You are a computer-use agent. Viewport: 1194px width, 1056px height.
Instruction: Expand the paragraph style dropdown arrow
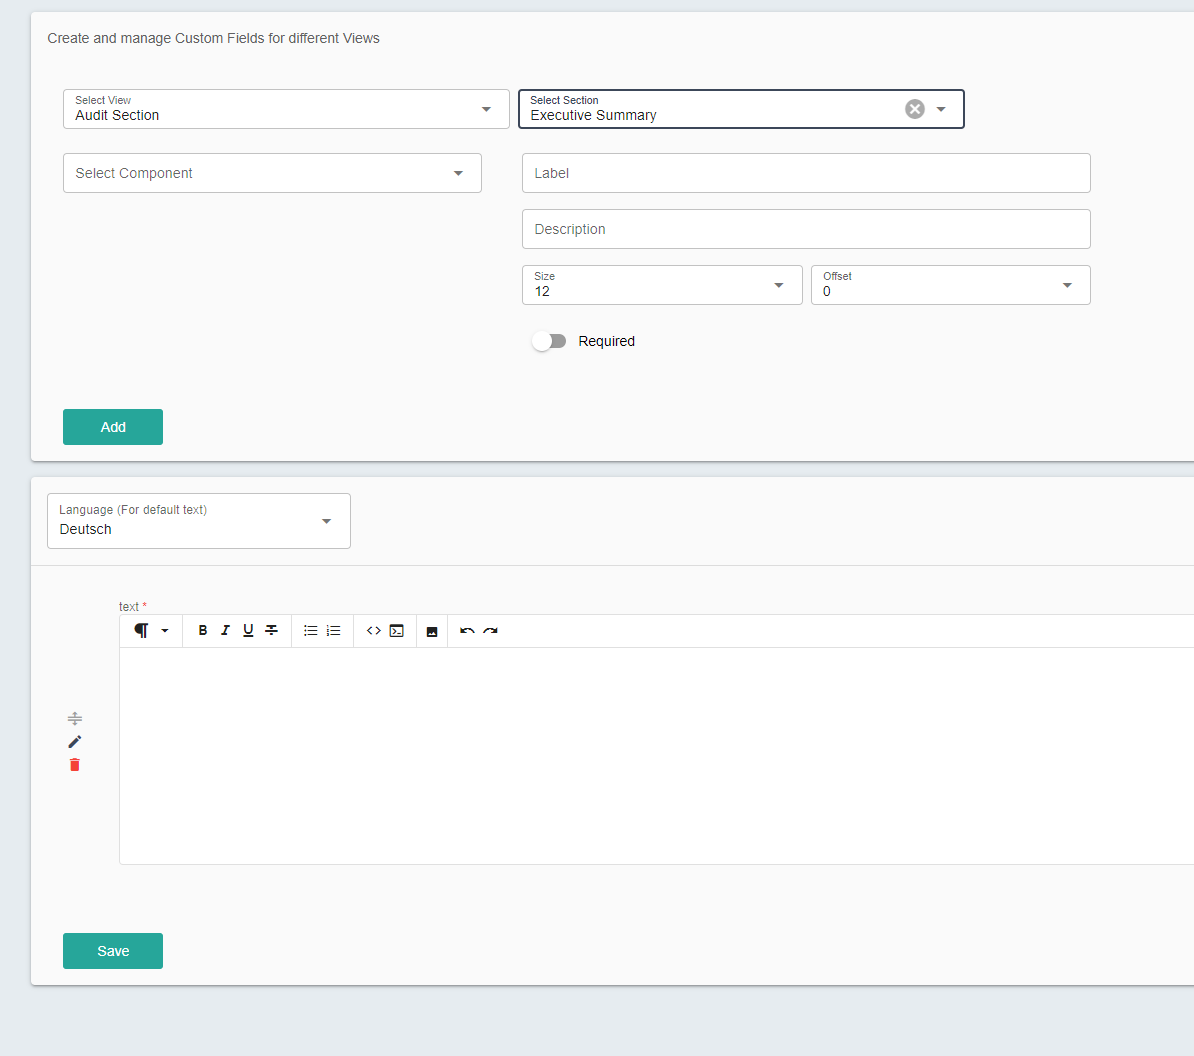click(x=164, y=630)
